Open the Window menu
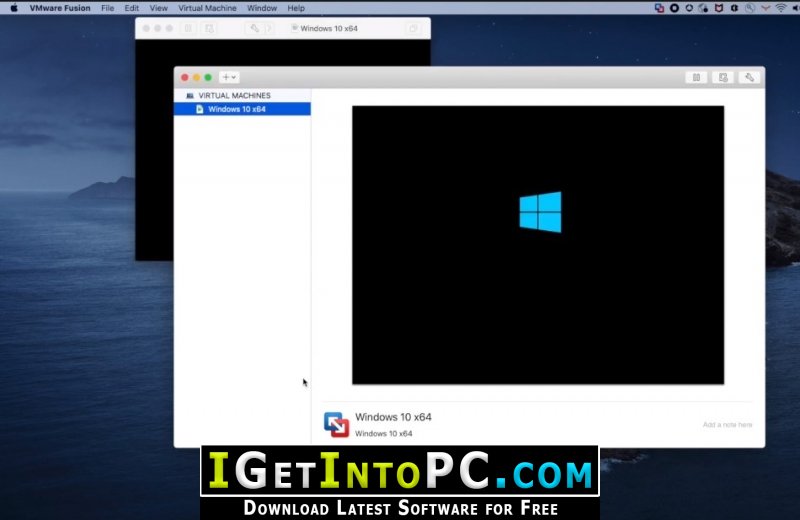Screen dimensions: 800x520 point(262,8)
